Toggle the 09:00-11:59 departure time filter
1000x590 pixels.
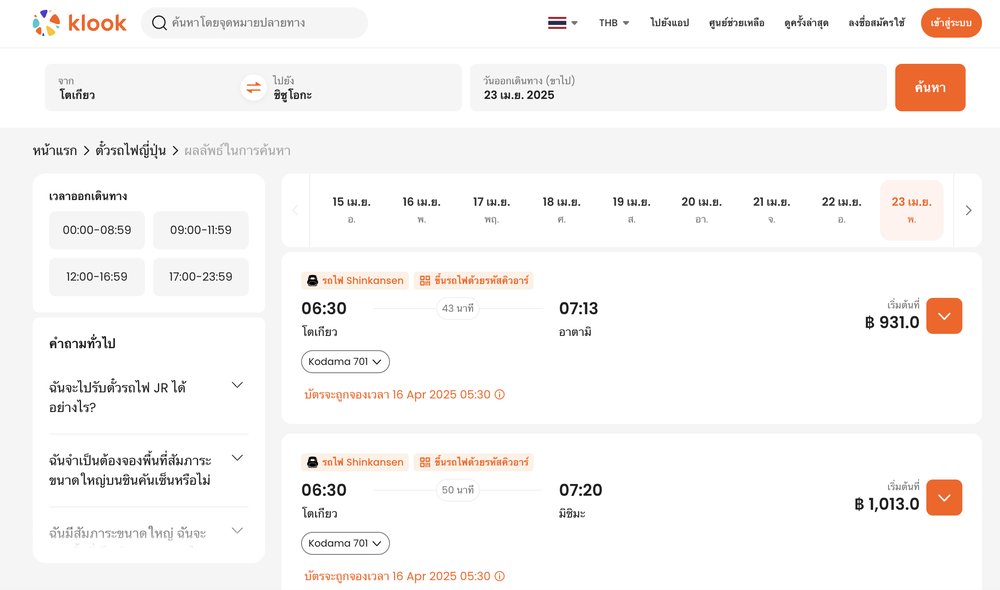(x=200, y=230)
